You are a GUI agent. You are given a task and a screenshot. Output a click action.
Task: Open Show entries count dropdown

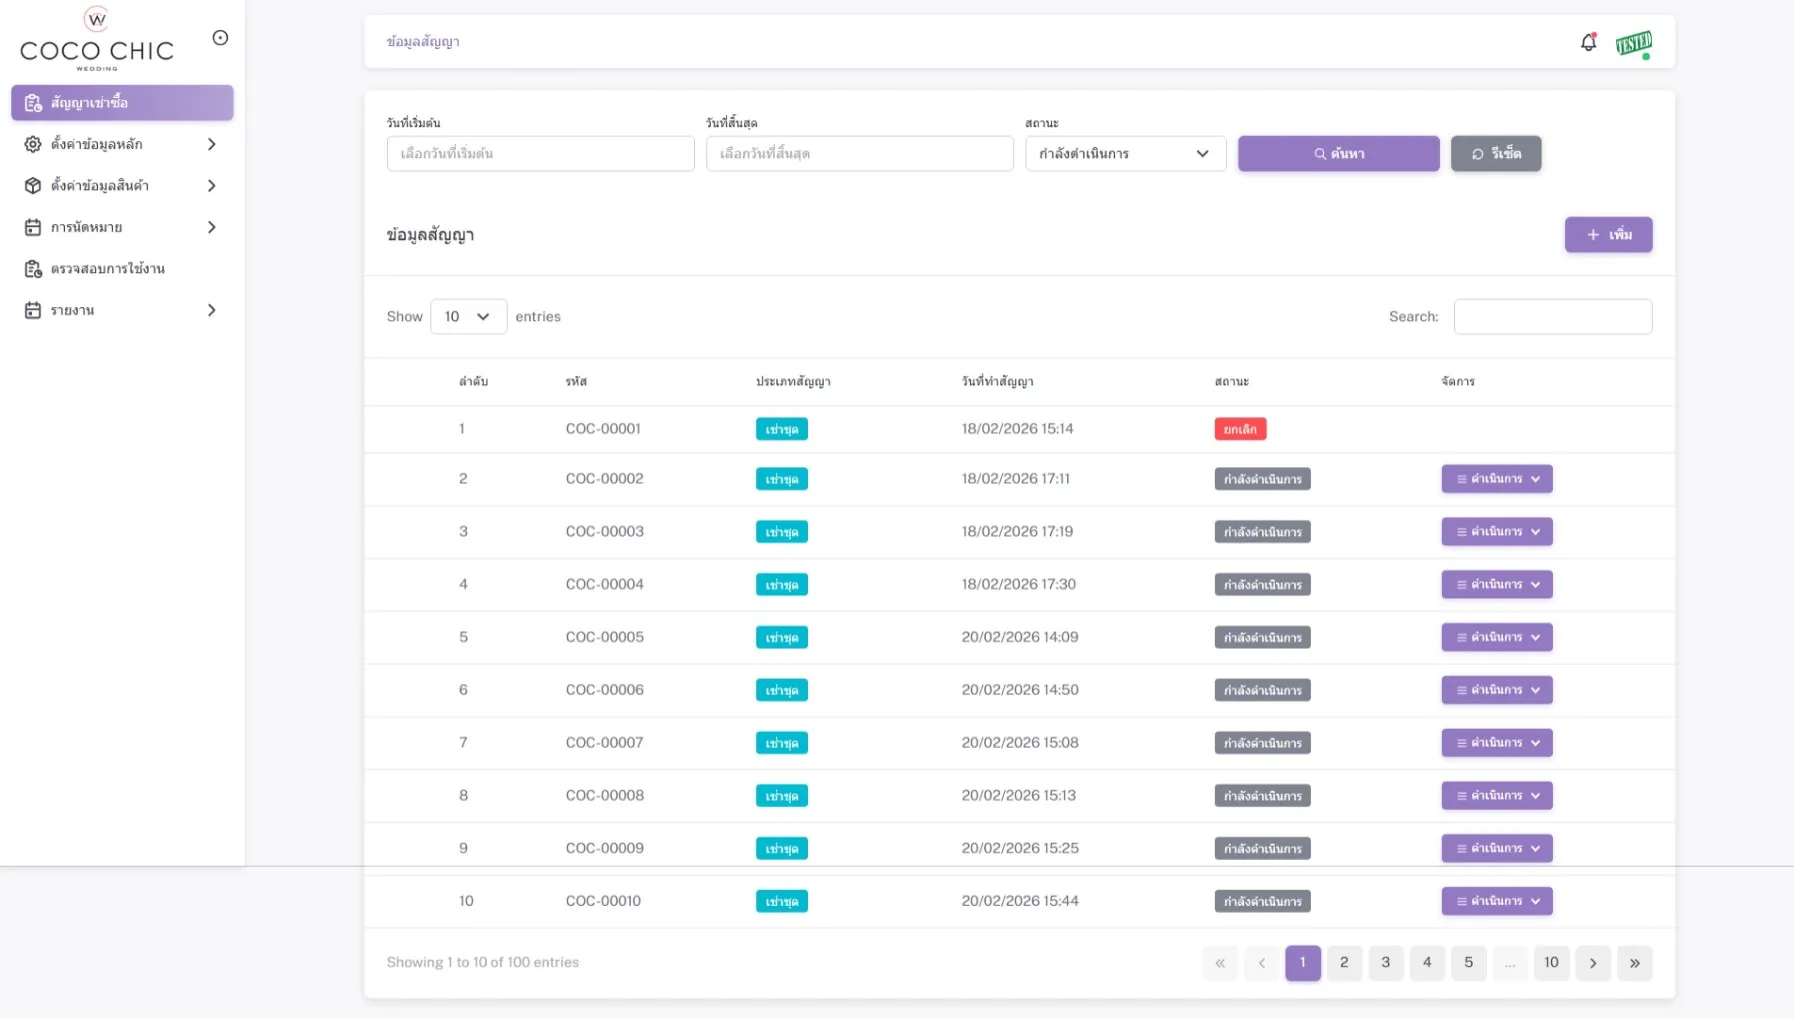point(468,317)
